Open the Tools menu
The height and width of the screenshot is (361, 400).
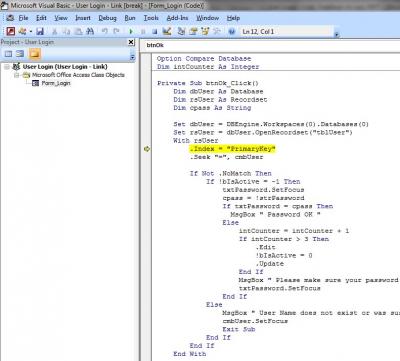(151, 18)
